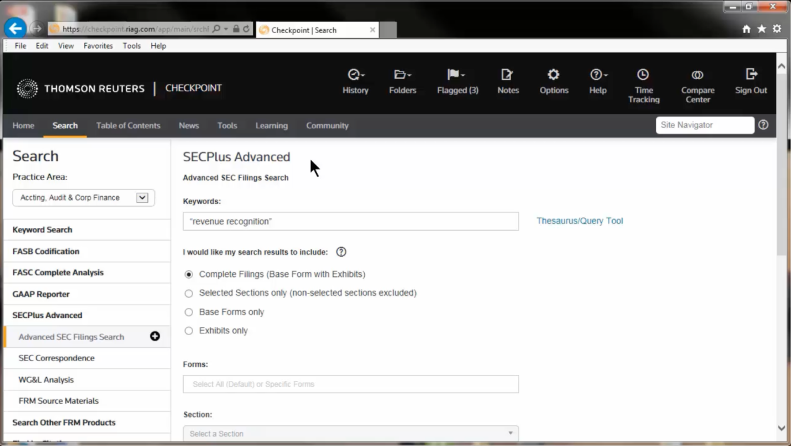Screen dimensions: 792x446
Task: Switch to Table of Contents tab
Action: pyautogui.click(x=128, y=126)
